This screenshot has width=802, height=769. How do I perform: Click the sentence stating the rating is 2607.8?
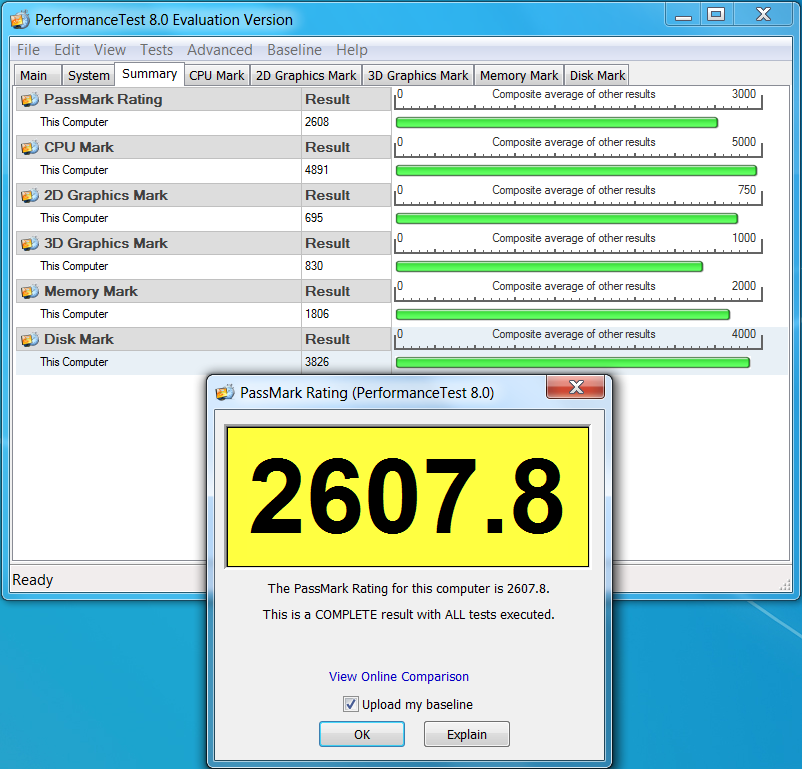tap(409, 588)
